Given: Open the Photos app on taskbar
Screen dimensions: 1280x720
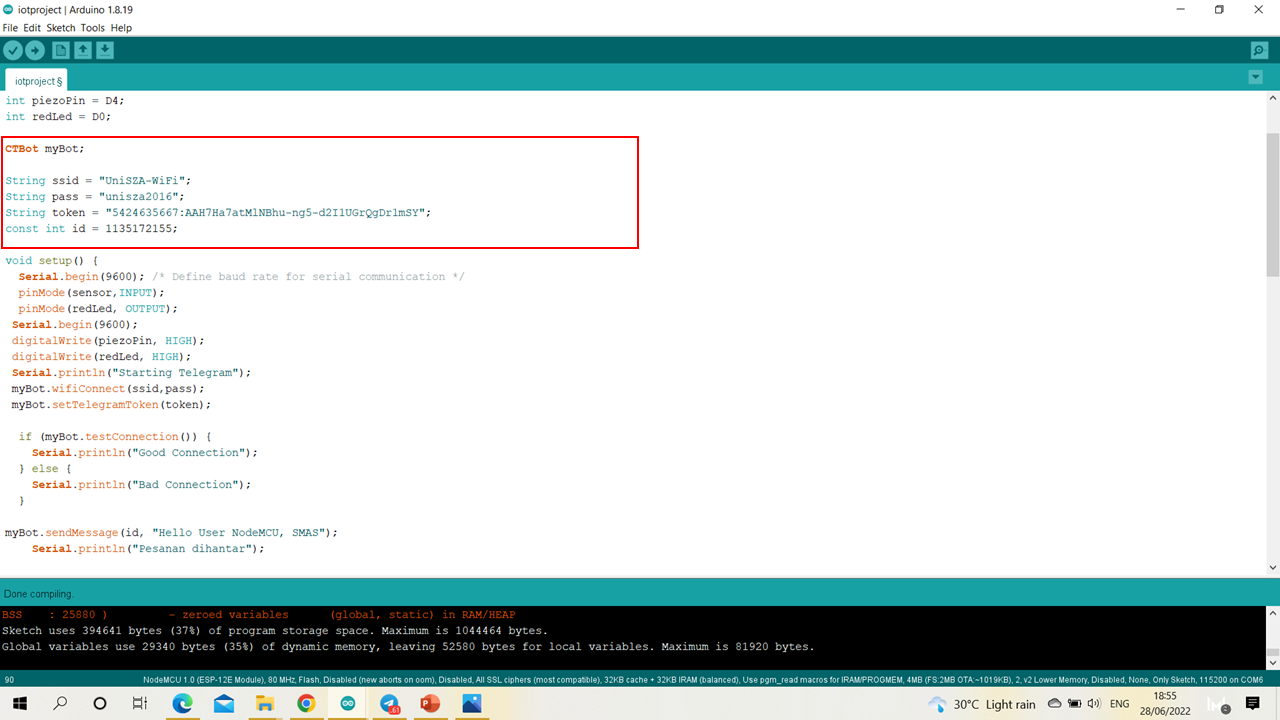Looking at the screenshot, I should pyautogui.click(x=471, y=704).
